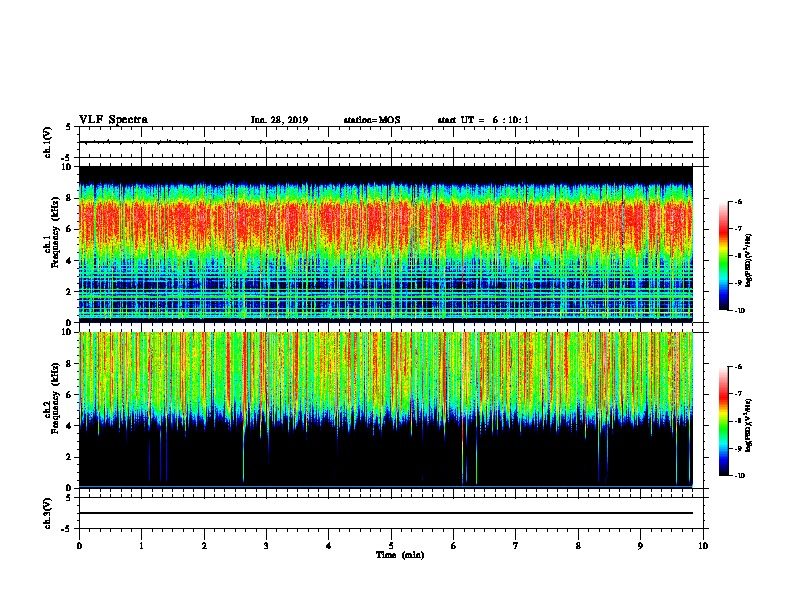Click the ch.1 color bar unit label

[x=749, y=260]
